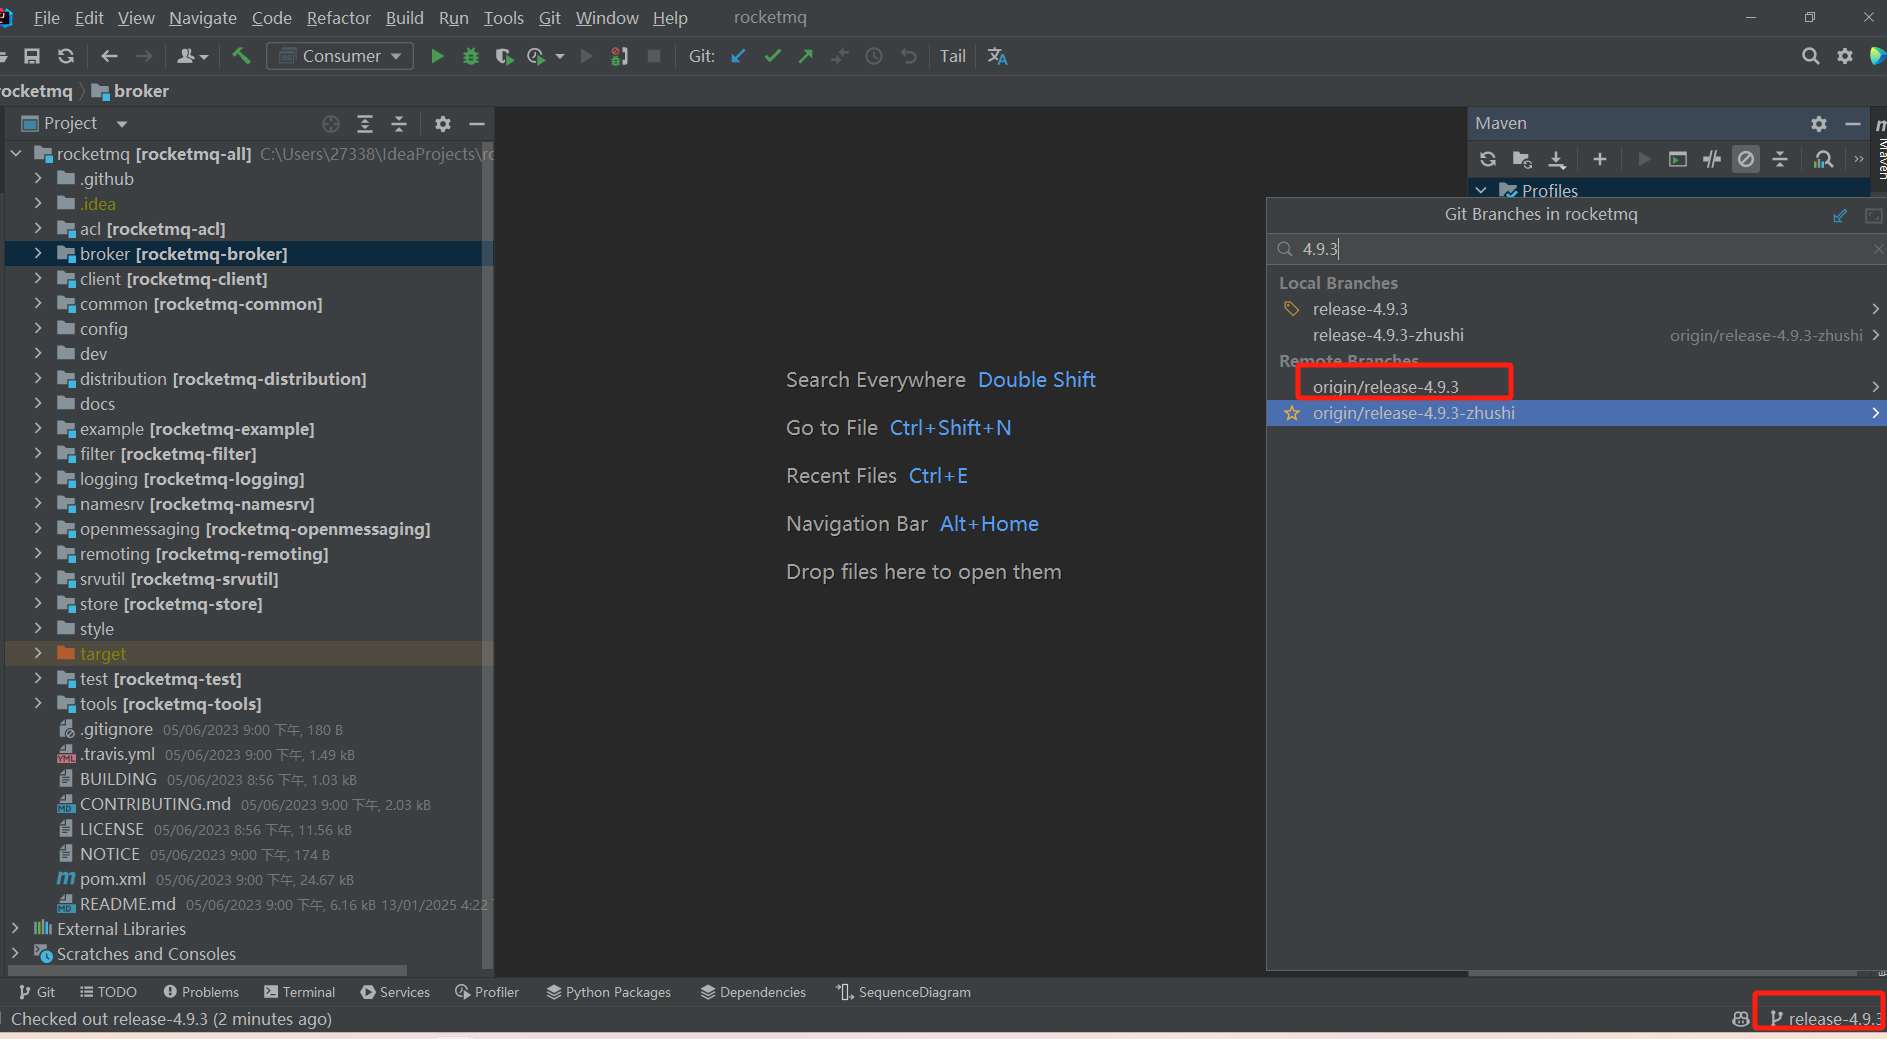Image resolution: width=1887 pixels, height=1039 pixels.
Task: Select remote branch origin/release-4.9.3
Action: pos(1576,387)
